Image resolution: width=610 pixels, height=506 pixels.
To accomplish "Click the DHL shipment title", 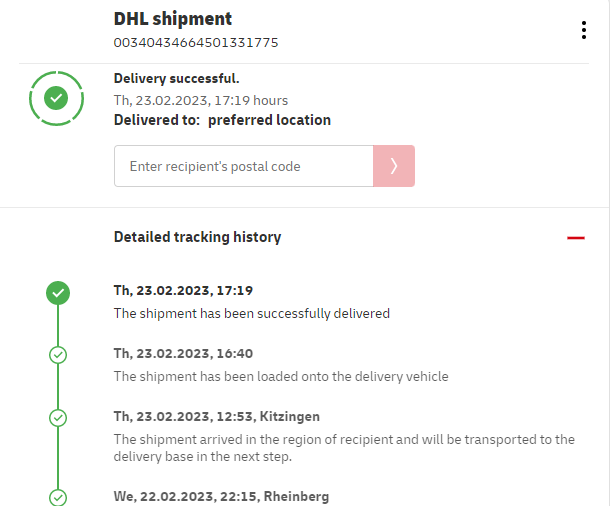I will (x=173, y=19).
